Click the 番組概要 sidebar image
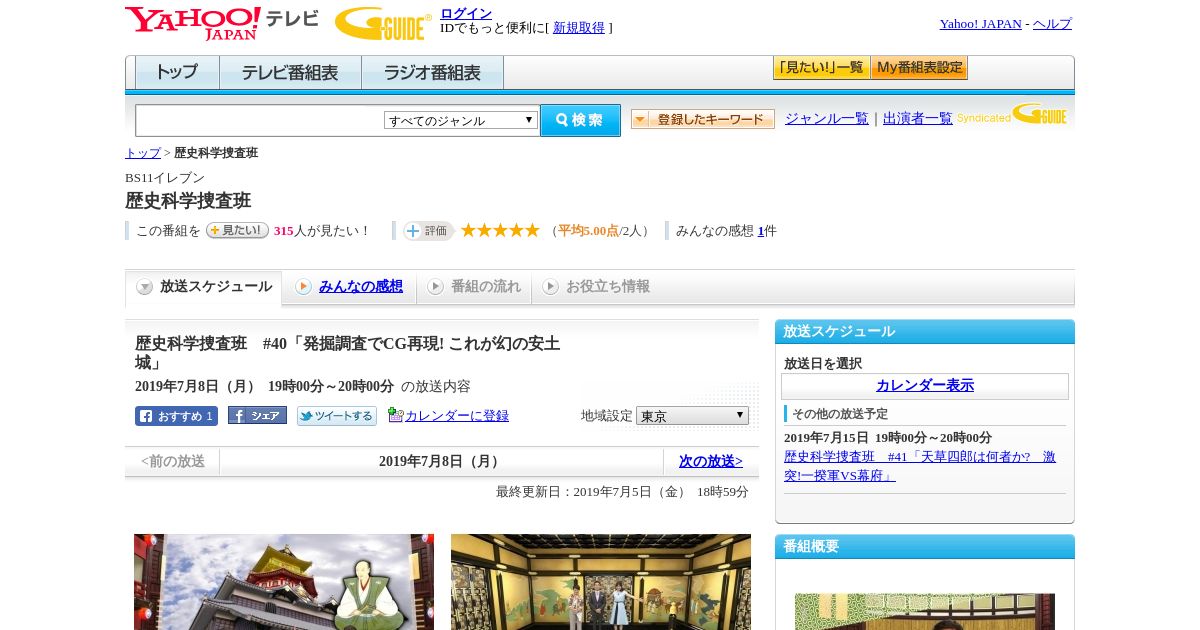This screenshot has width=1200, height=630. click(x=925, y=612)
